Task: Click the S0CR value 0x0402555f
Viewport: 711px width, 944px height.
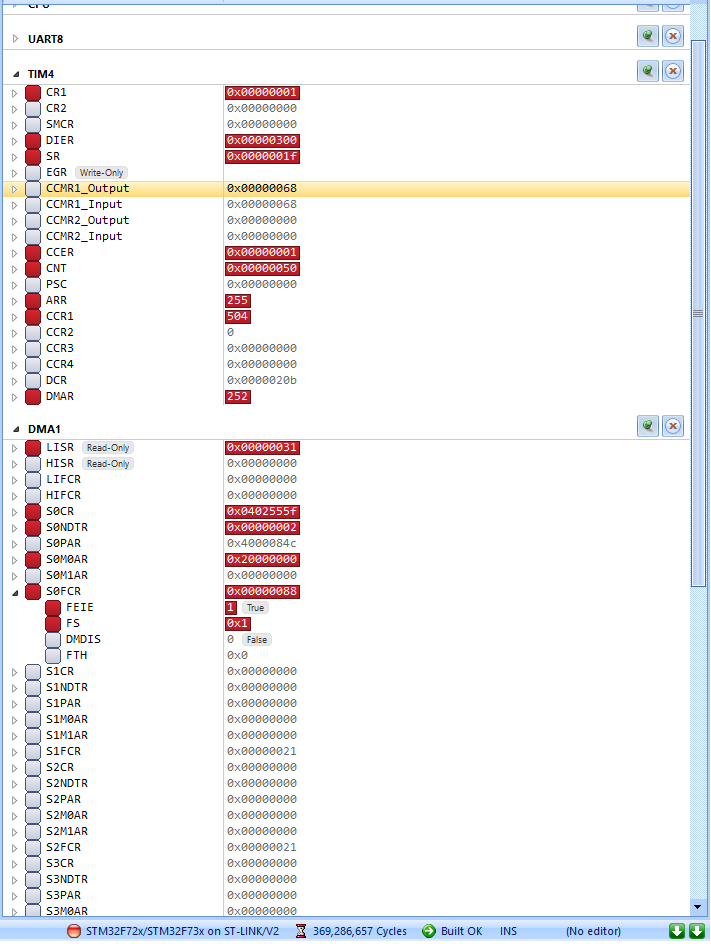Action: pyautogui.click(x=262, y=512)
